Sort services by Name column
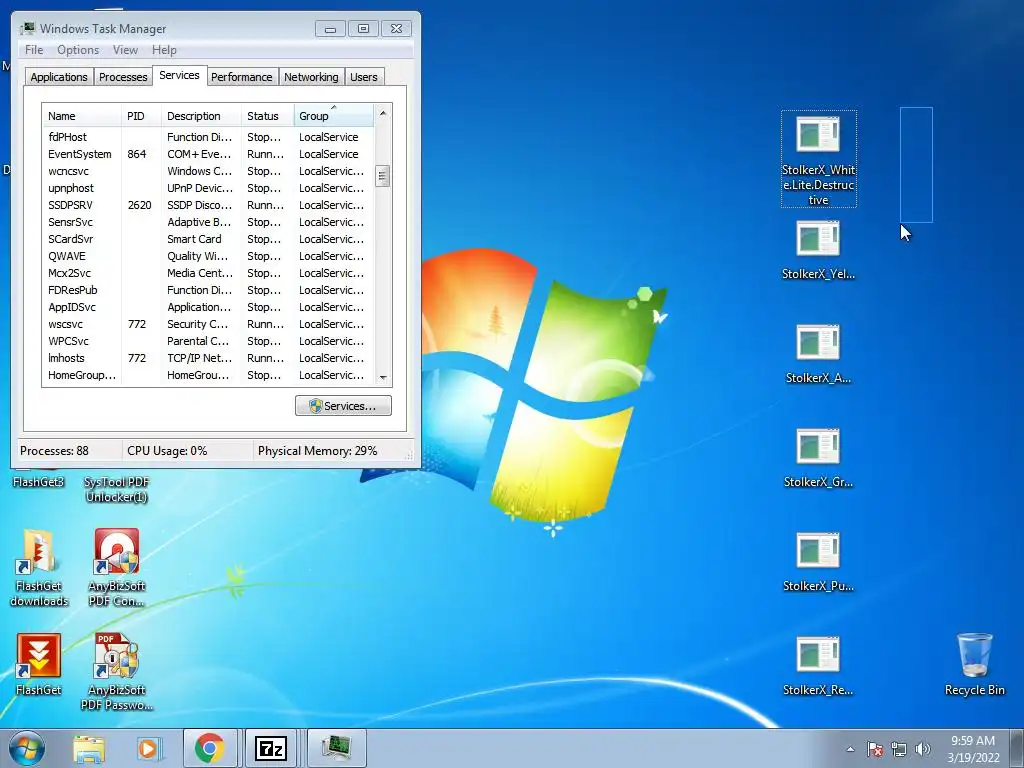This screenshot has width=1024, height=768. (x=82, y=116)
